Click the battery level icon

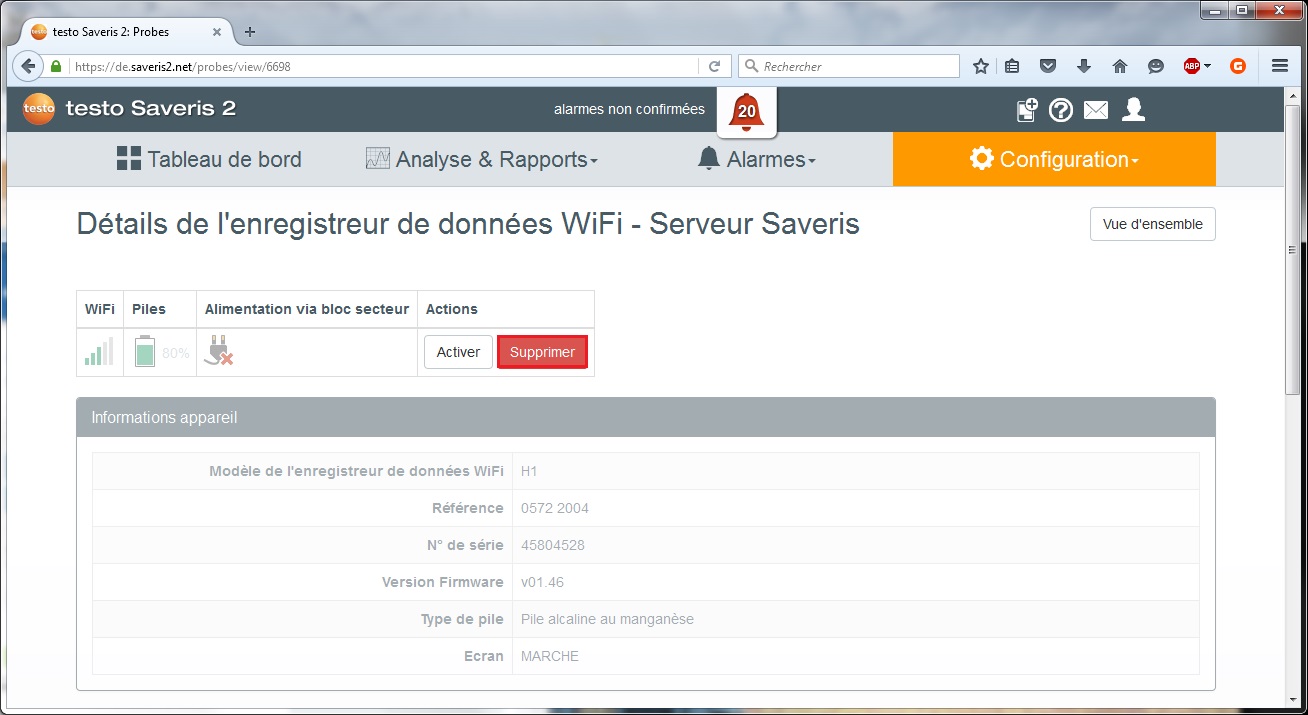click(145, 352)
